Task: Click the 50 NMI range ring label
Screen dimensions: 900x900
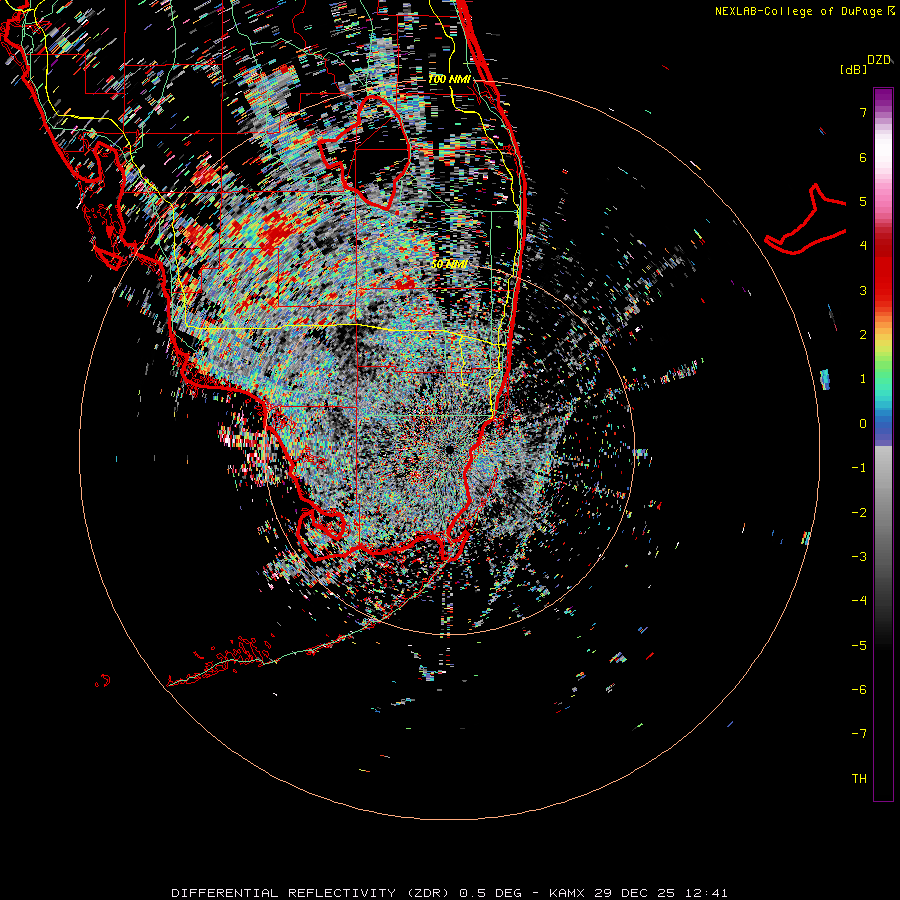Action: pos(449,264)
